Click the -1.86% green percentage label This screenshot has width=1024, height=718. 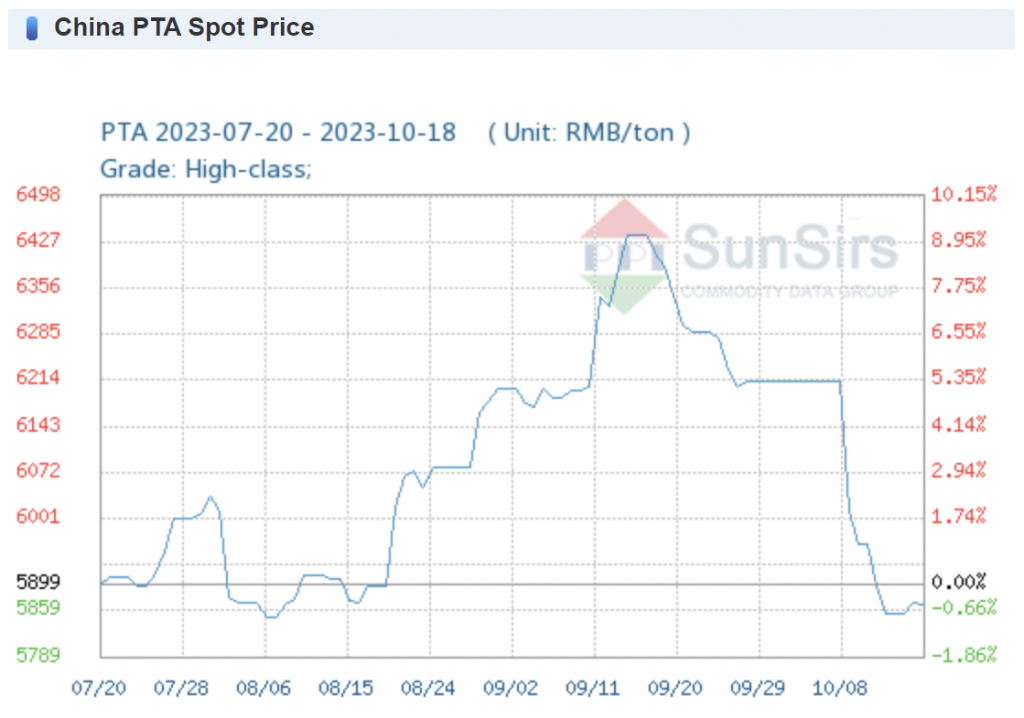pyautogui.click(x=964, y=655)
